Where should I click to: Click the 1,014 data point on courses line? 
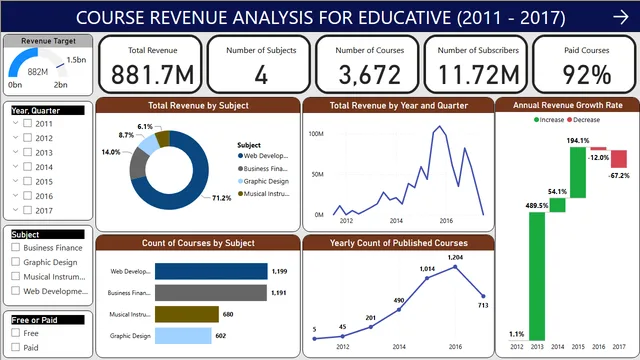(x=427, y=278)
